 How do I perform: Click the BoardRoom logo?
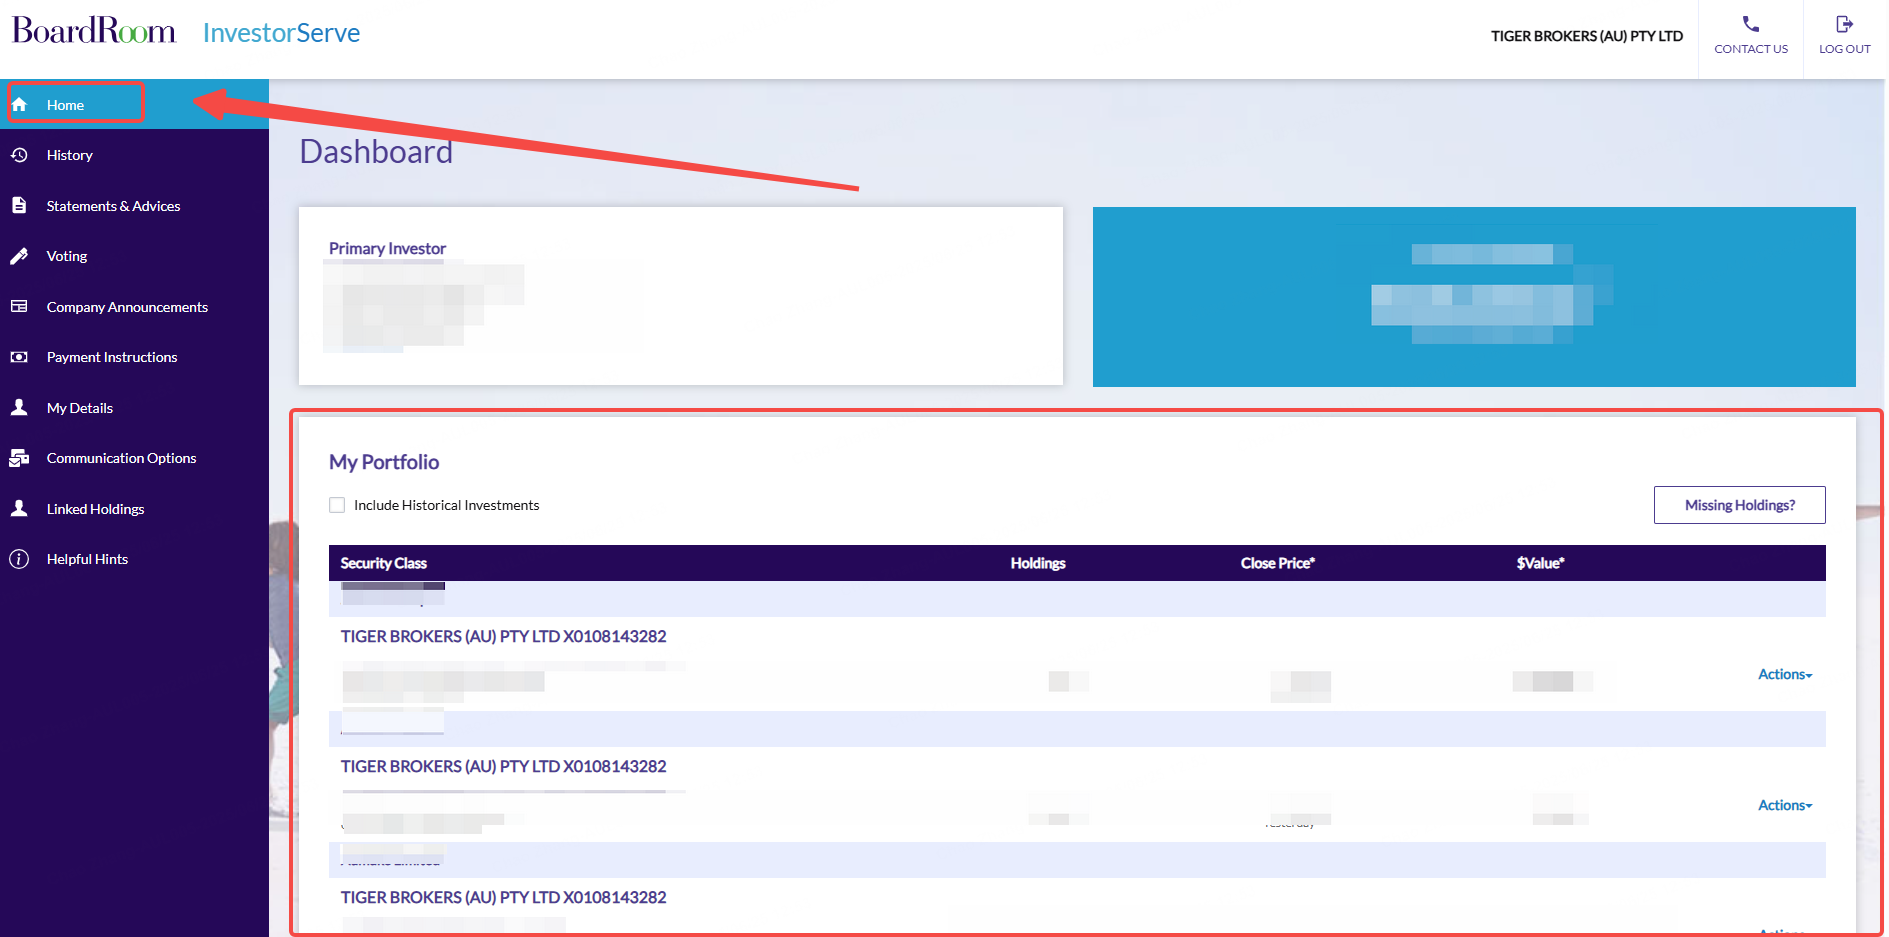coord(94,30)
